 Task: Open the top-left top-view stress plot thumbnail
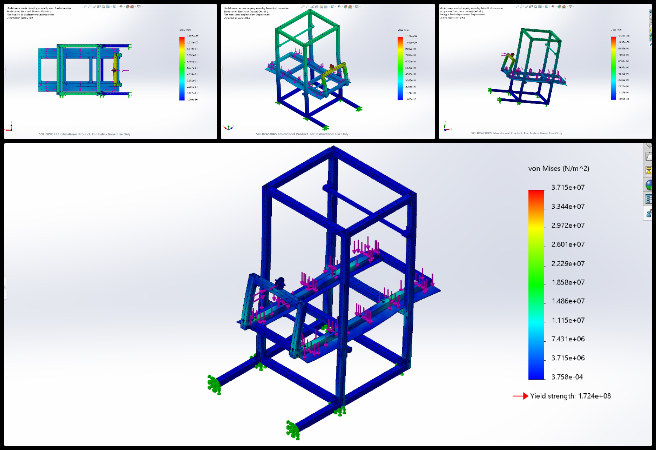[x=108, y=70]
